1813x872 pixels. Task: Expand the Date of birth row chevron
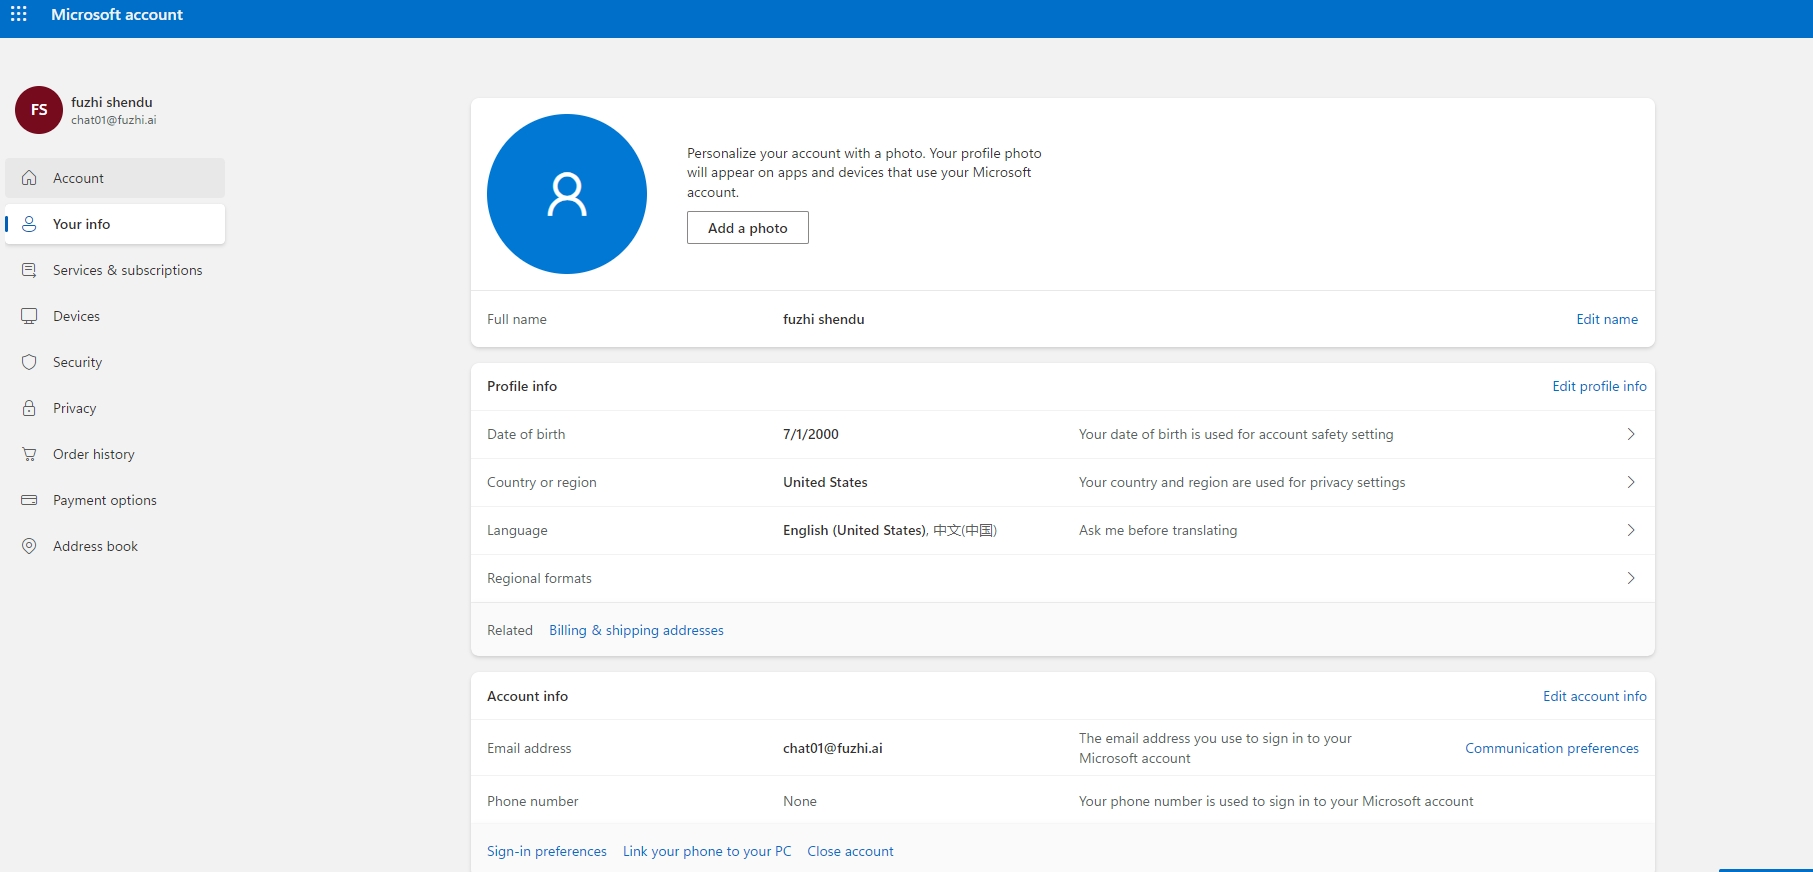[x=1631, y=434]
